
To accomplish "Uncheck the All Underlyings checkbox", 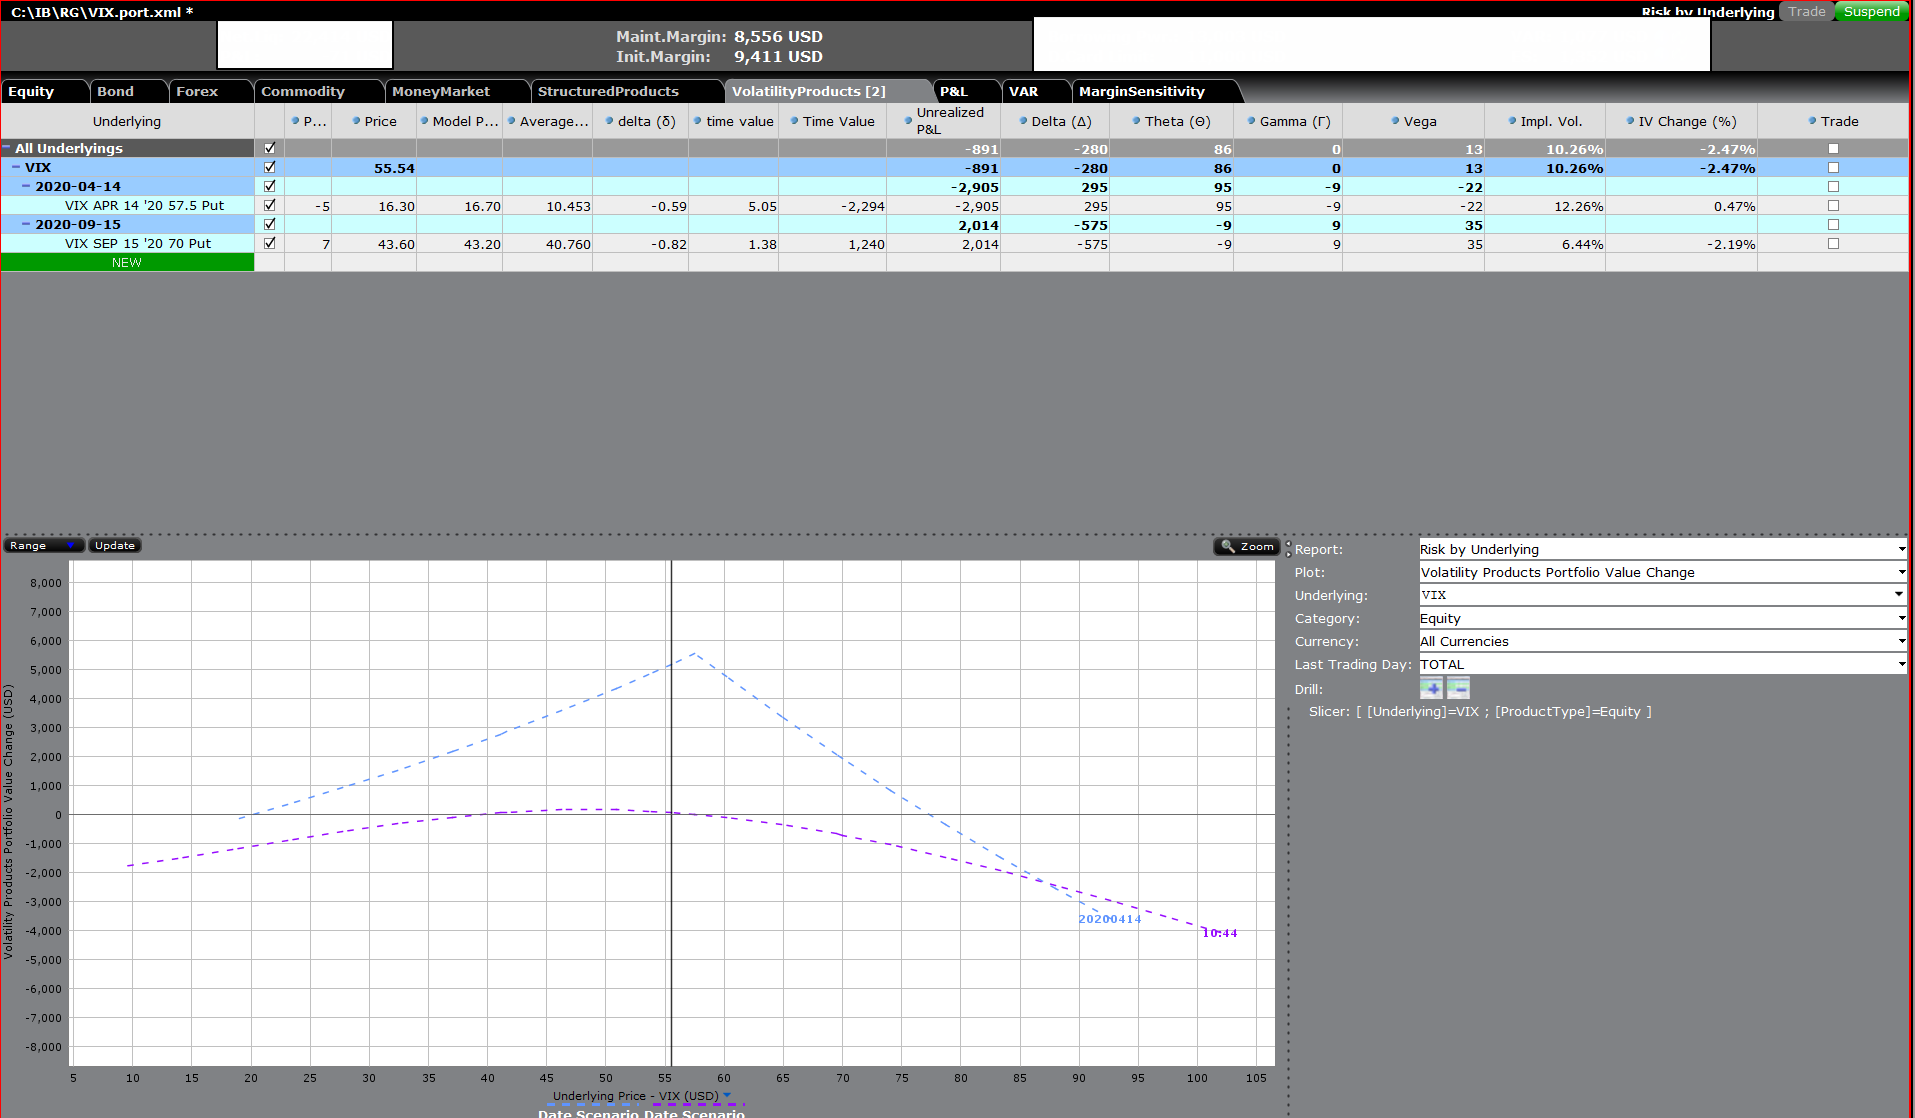I will click(269, 148).
